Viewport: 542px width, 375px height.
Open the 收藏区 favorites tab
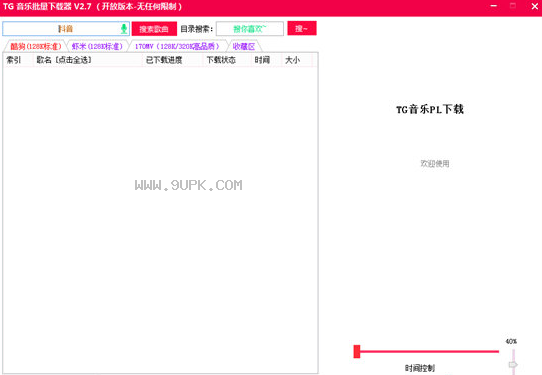(244, 46)
